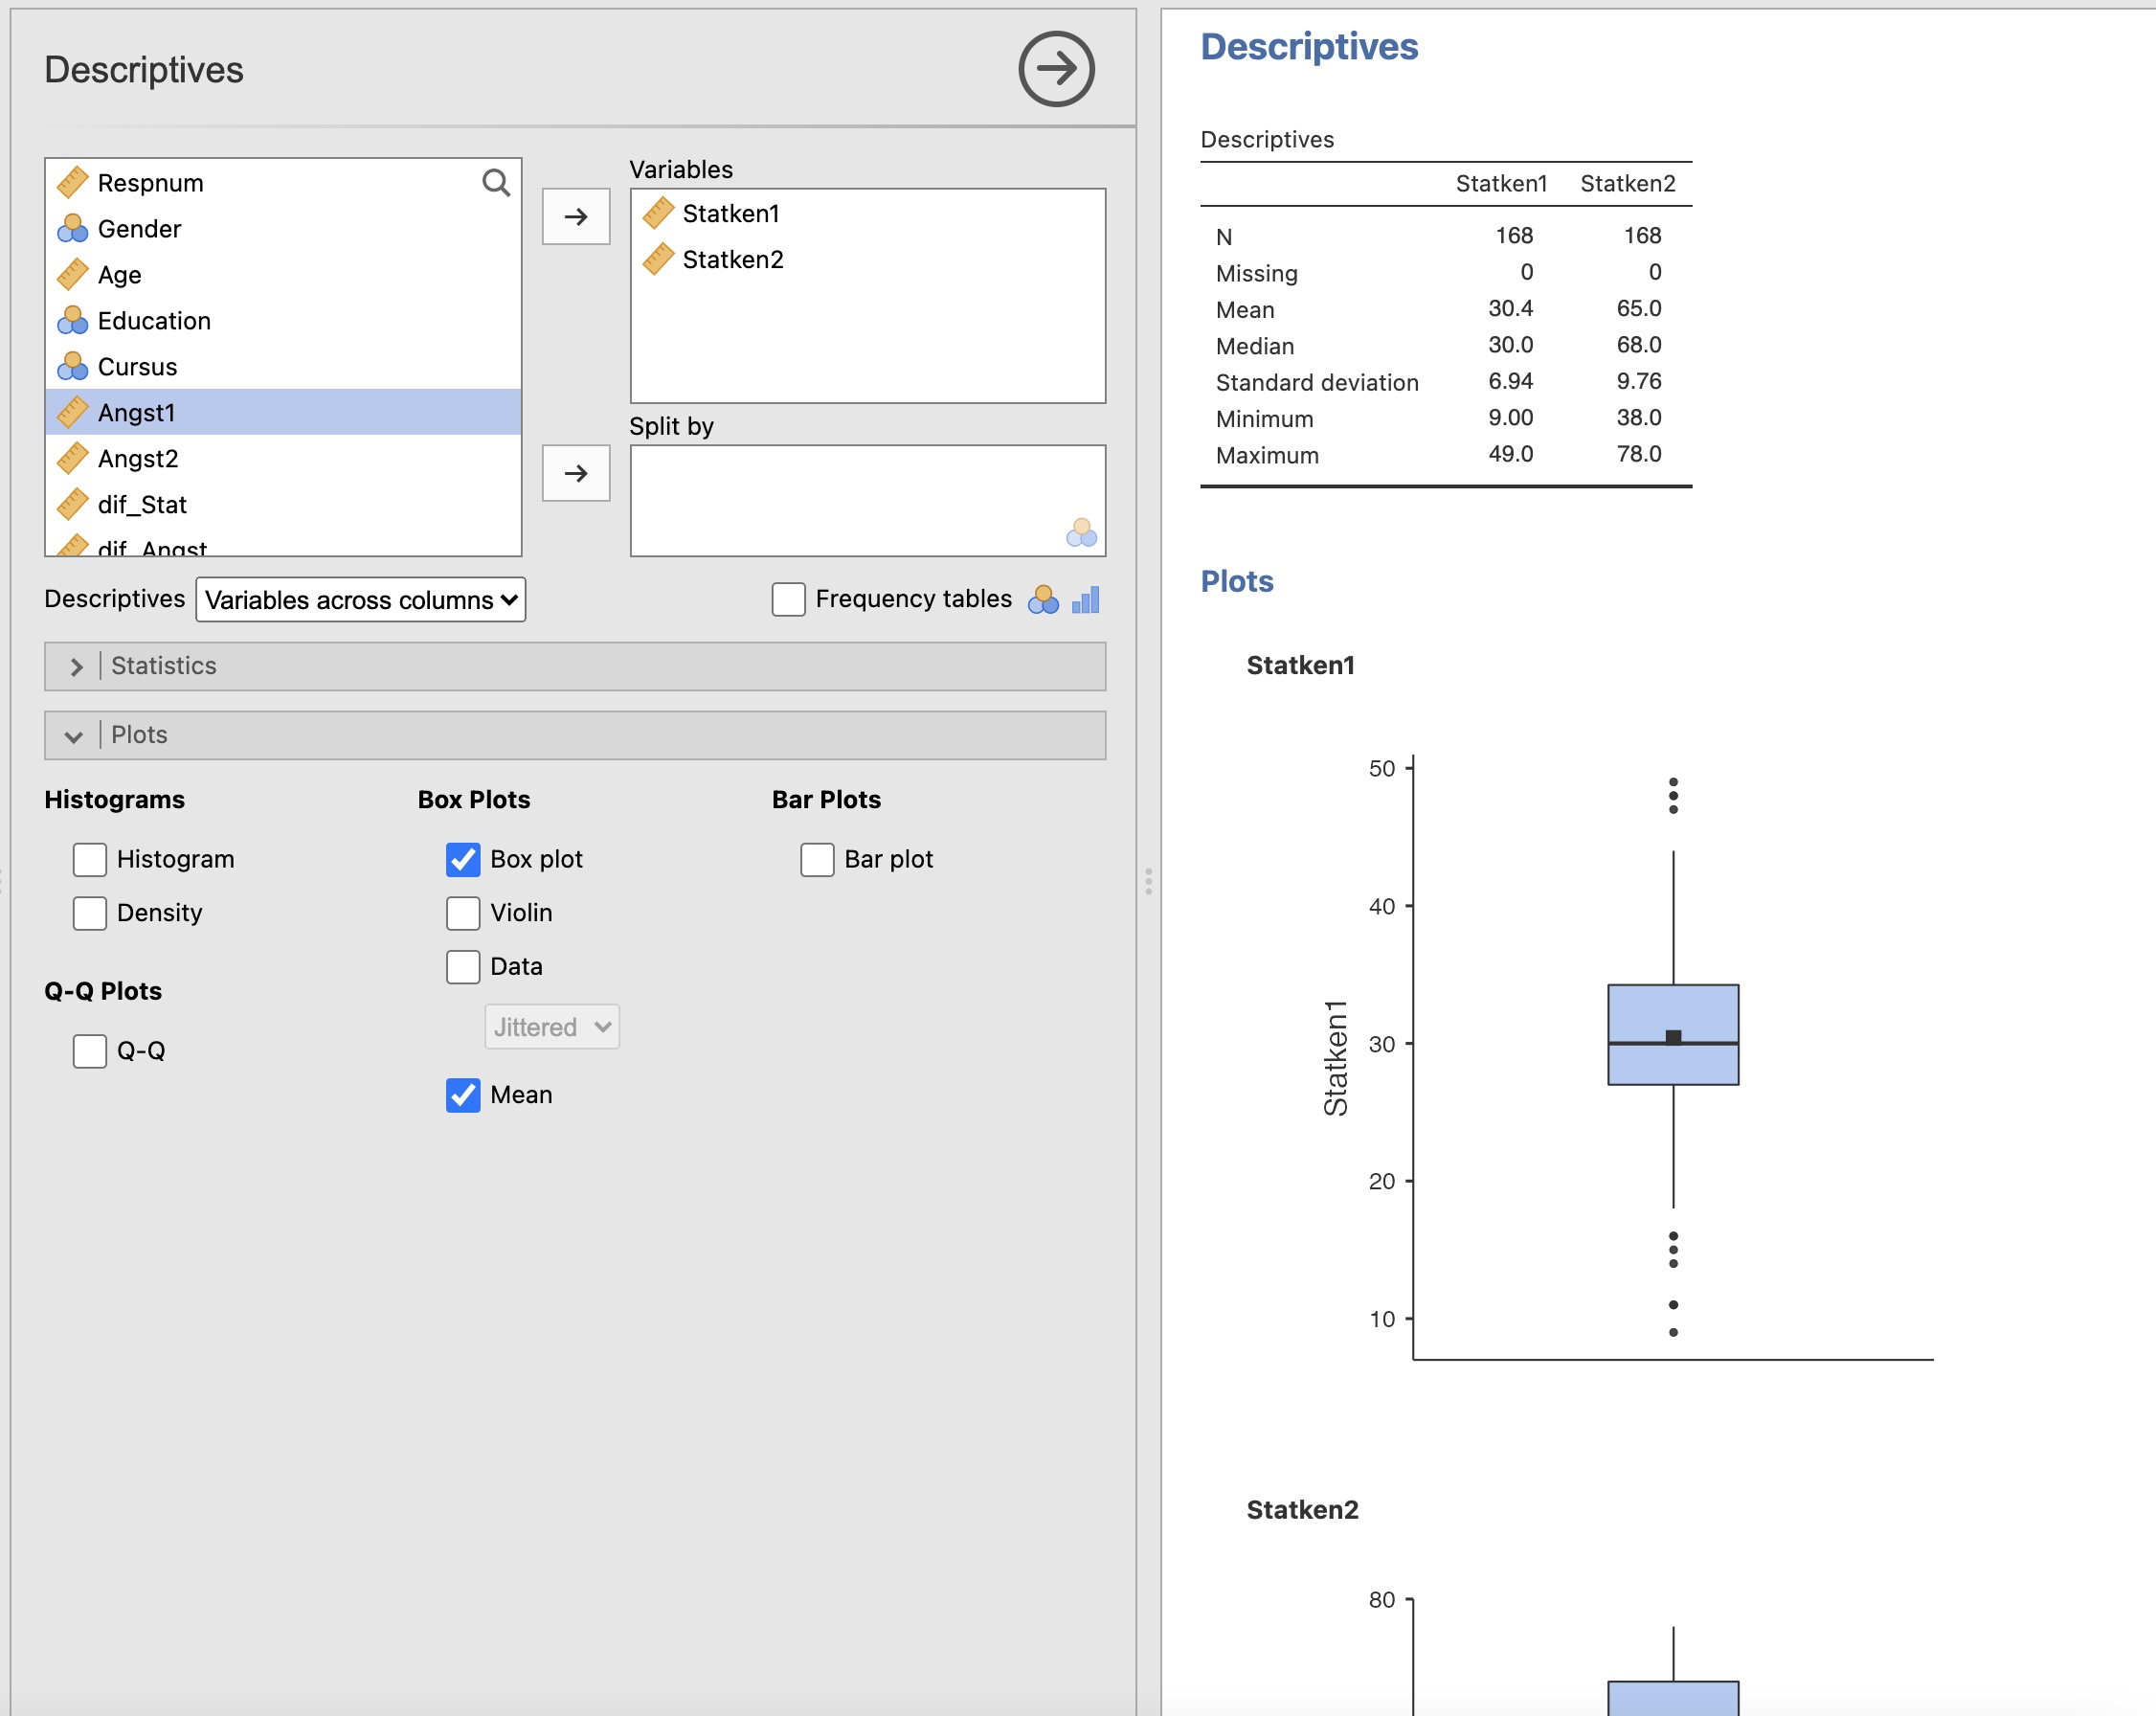Enable the Histogram checkbox
2156x1716 pixels.
[90, 859]
